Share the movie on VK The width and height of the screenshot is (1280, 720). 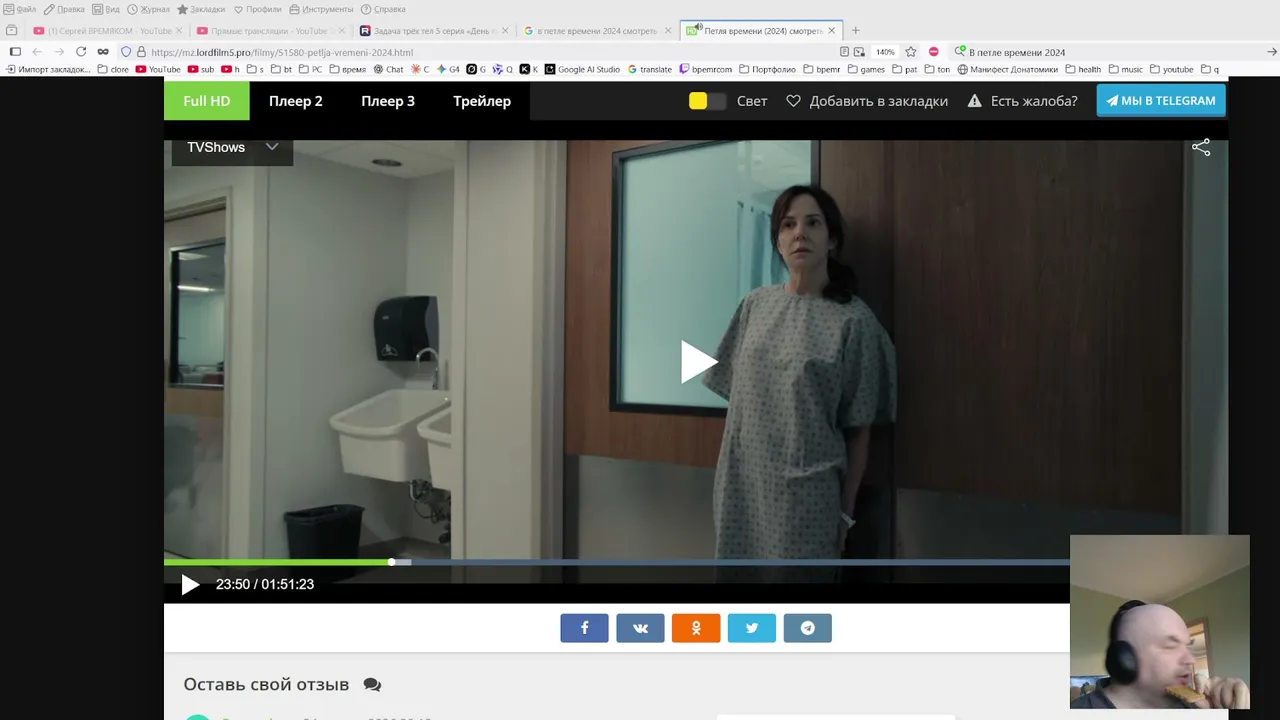tap(640, 628)
